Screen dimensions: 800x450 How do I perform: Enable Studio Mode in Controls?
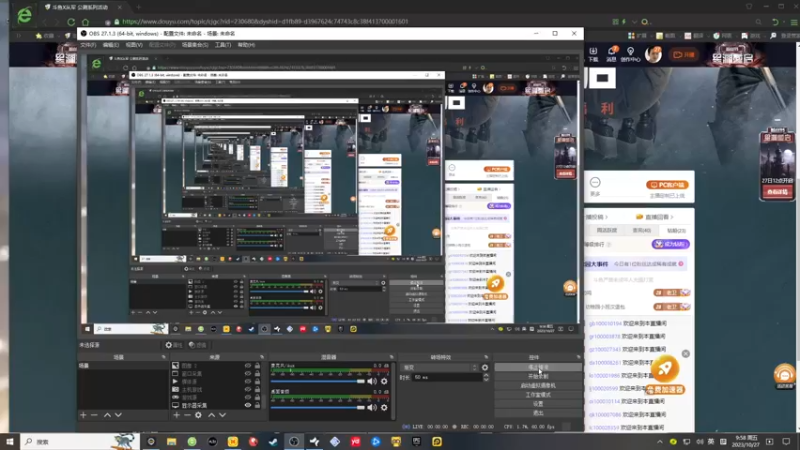[538, 395]
